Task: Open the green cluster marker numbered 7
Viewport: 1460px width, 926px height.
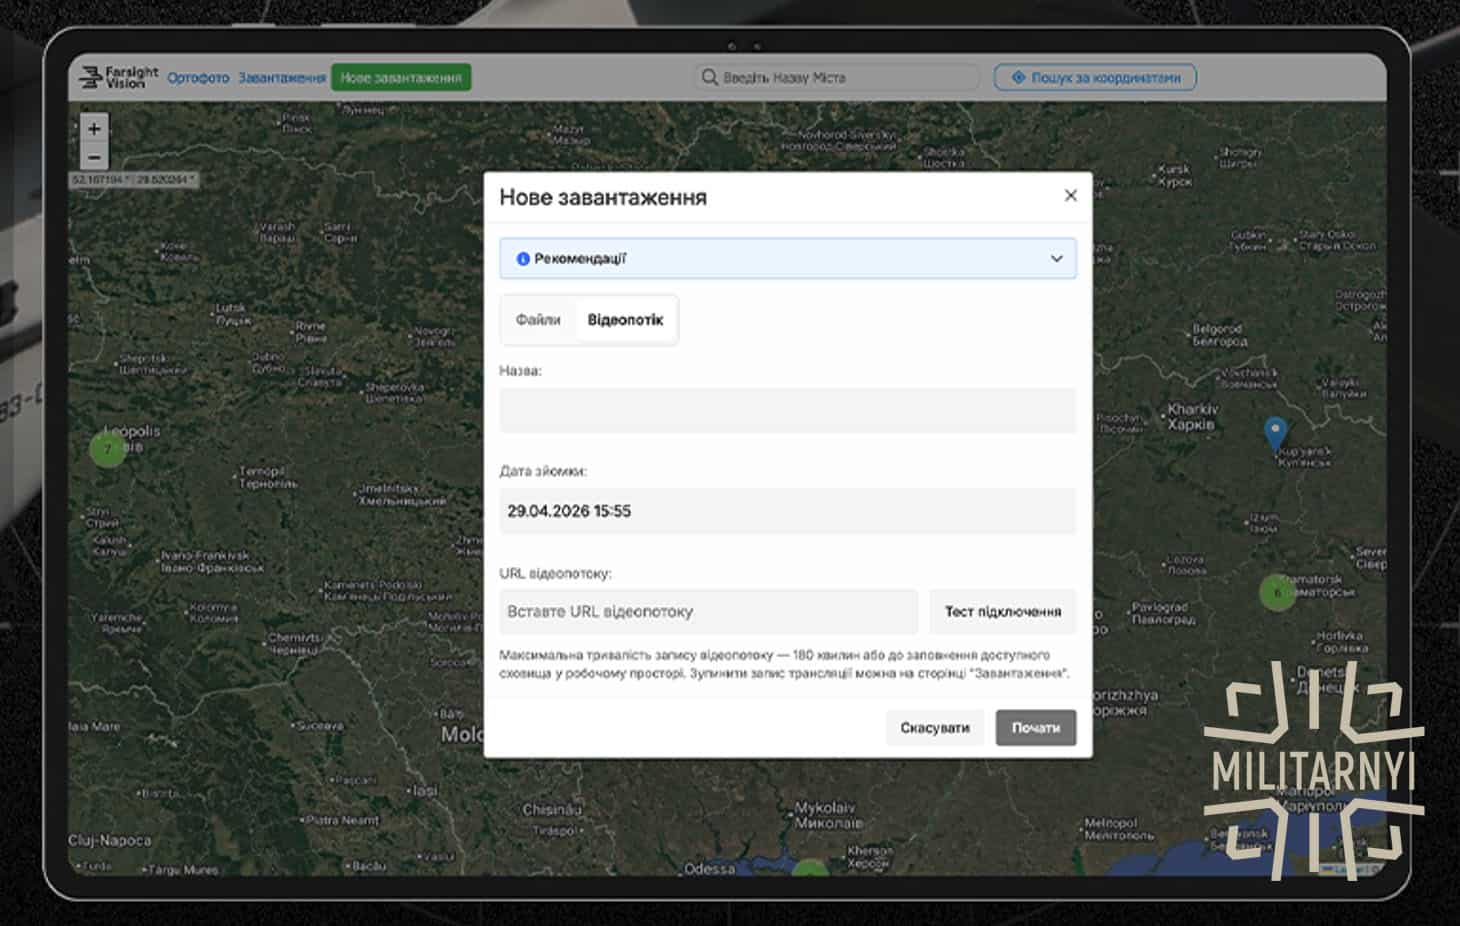Action: click(x=108, y=449)
